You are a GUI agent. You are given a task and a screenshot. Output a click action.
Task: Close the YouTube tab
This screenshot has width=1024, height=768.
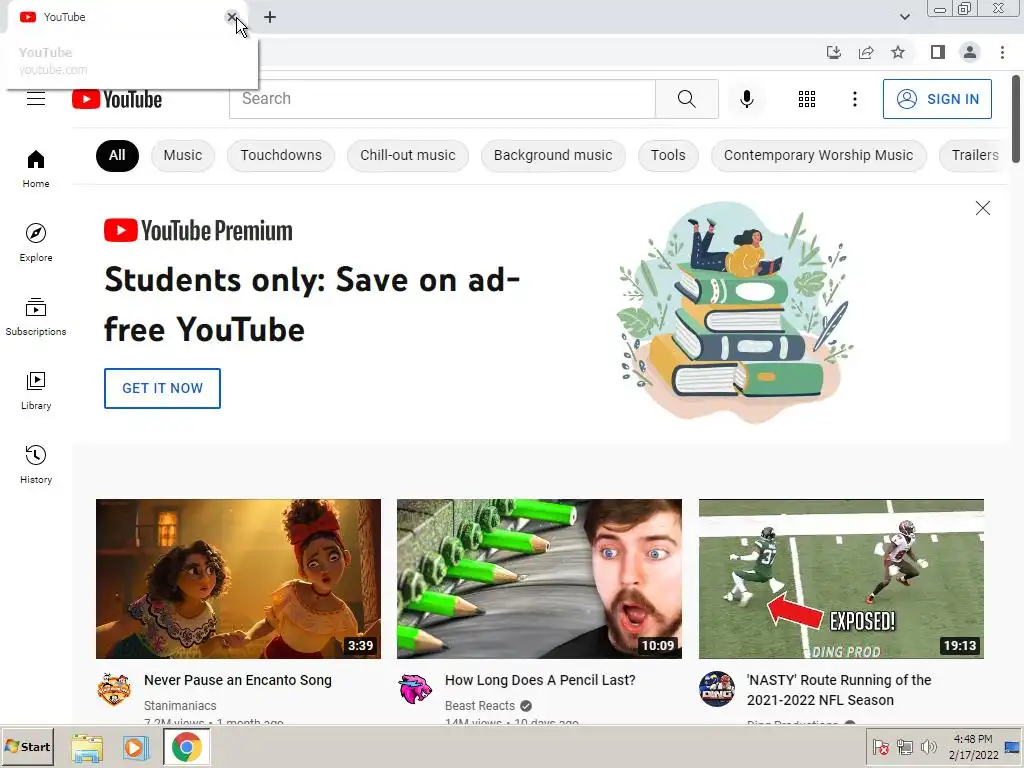point(231,17)
